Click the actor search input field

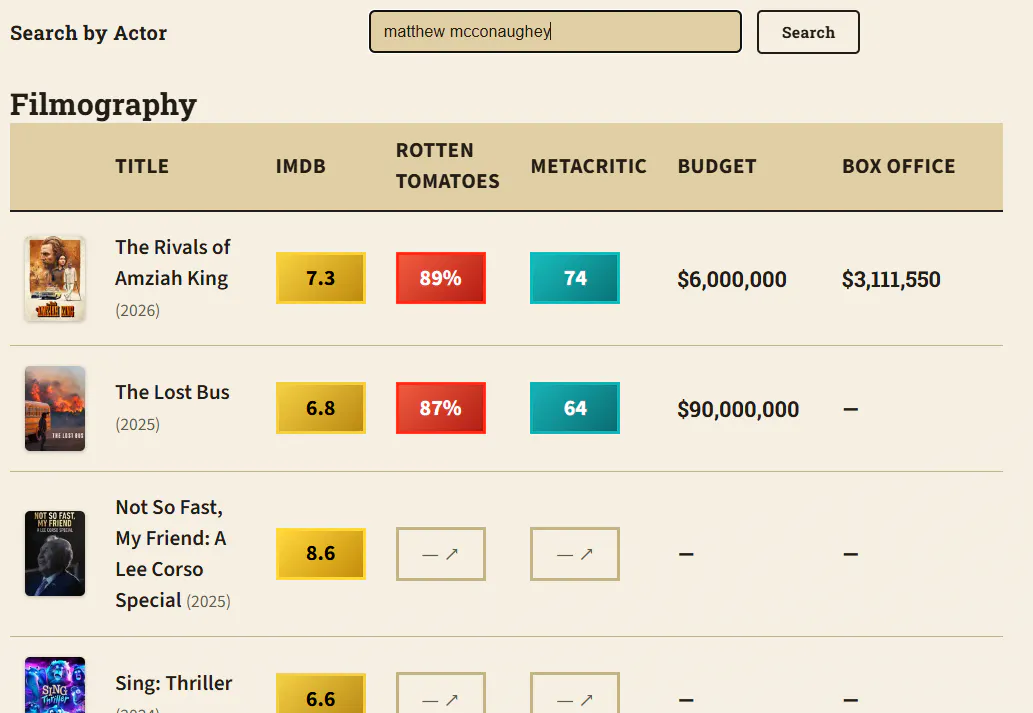[x=555, y=32]
